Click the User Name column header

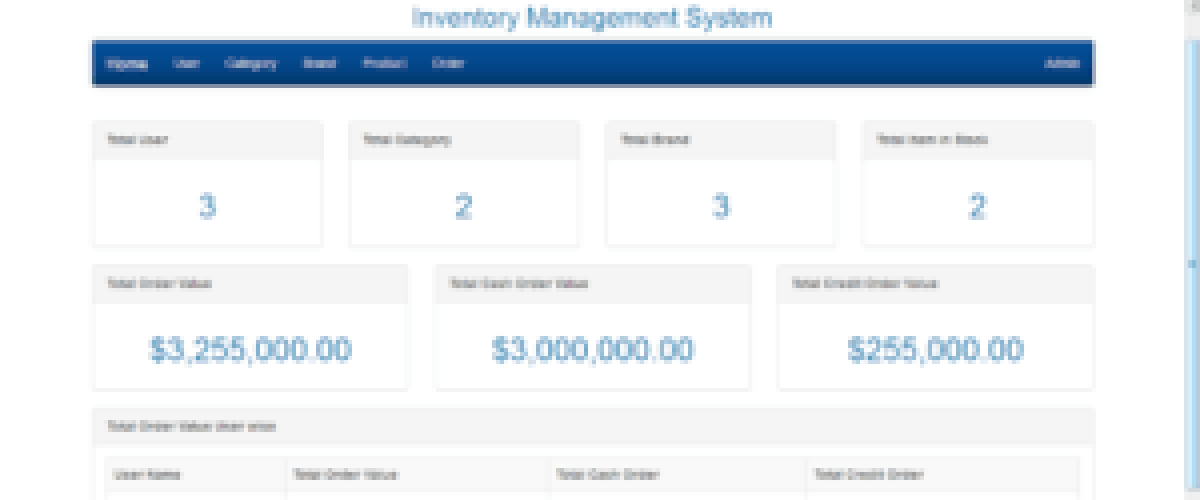click(147, 475)
